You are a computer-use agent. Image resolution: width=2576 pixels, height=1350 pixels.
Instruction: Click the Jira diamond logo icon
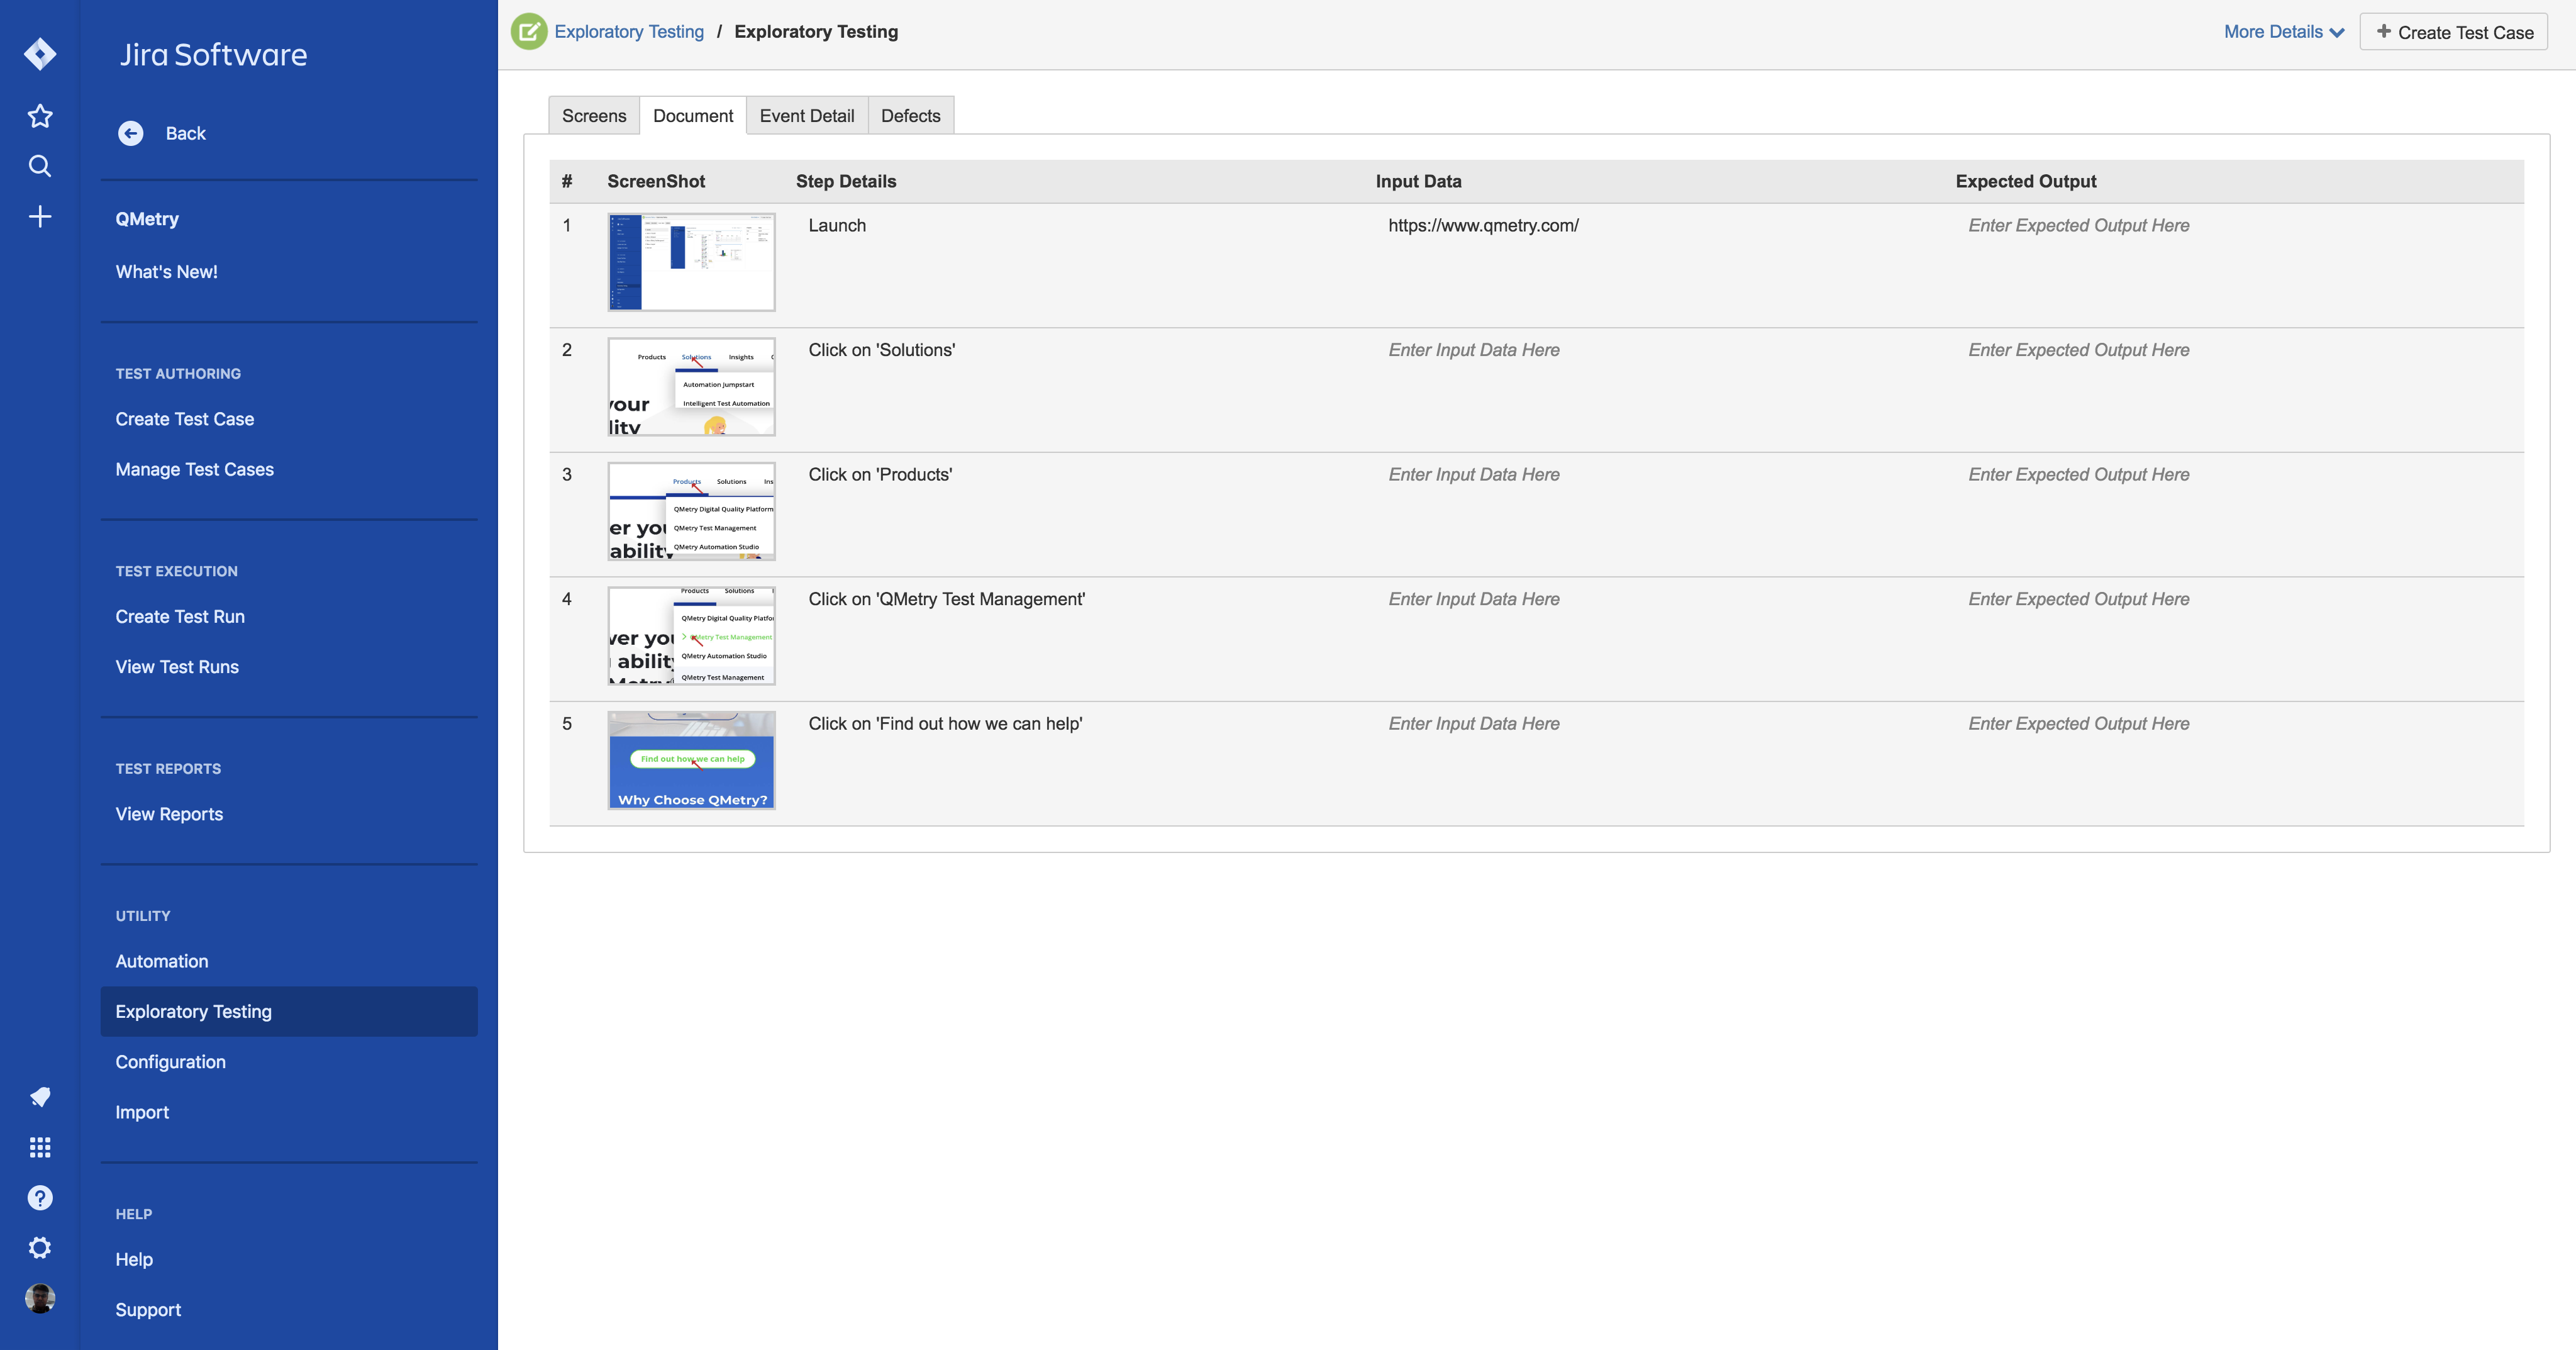tap(40, 53)
